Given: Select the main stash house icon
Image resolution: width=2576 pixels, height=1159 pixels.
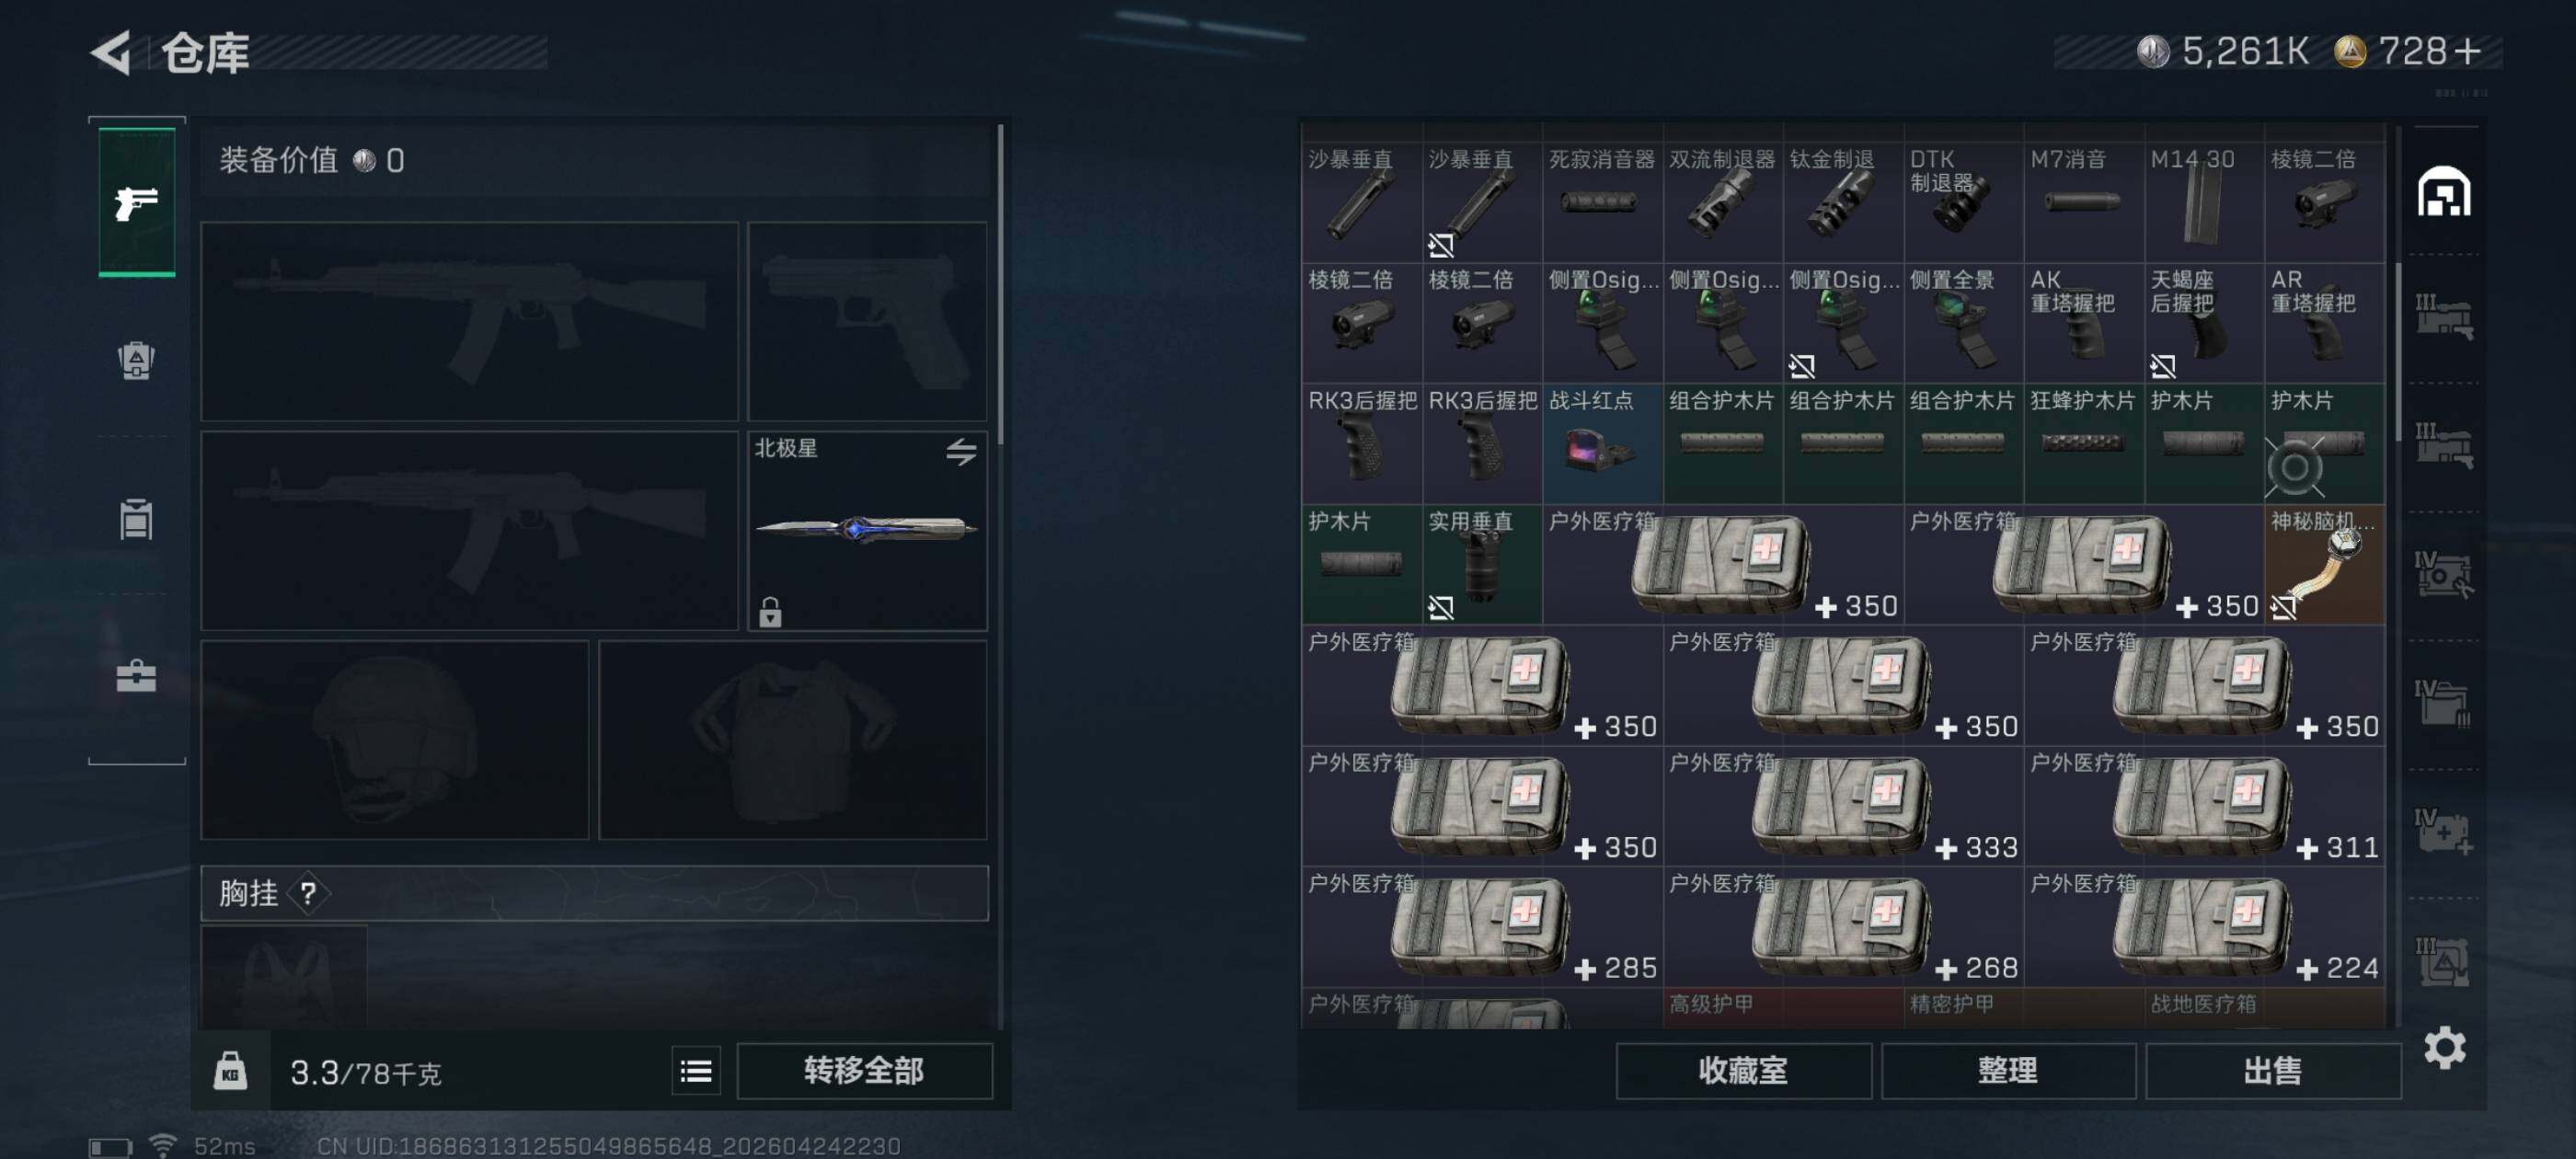Looking at the screenshot, I should (2444, 191).
